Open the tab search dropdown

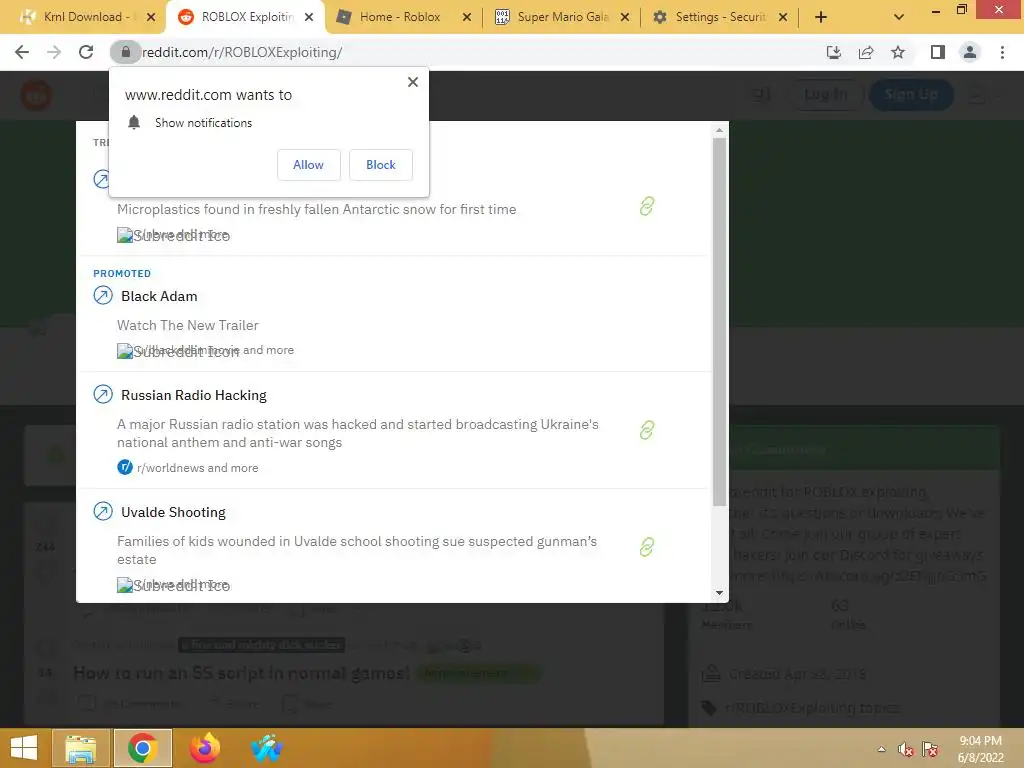899,17
